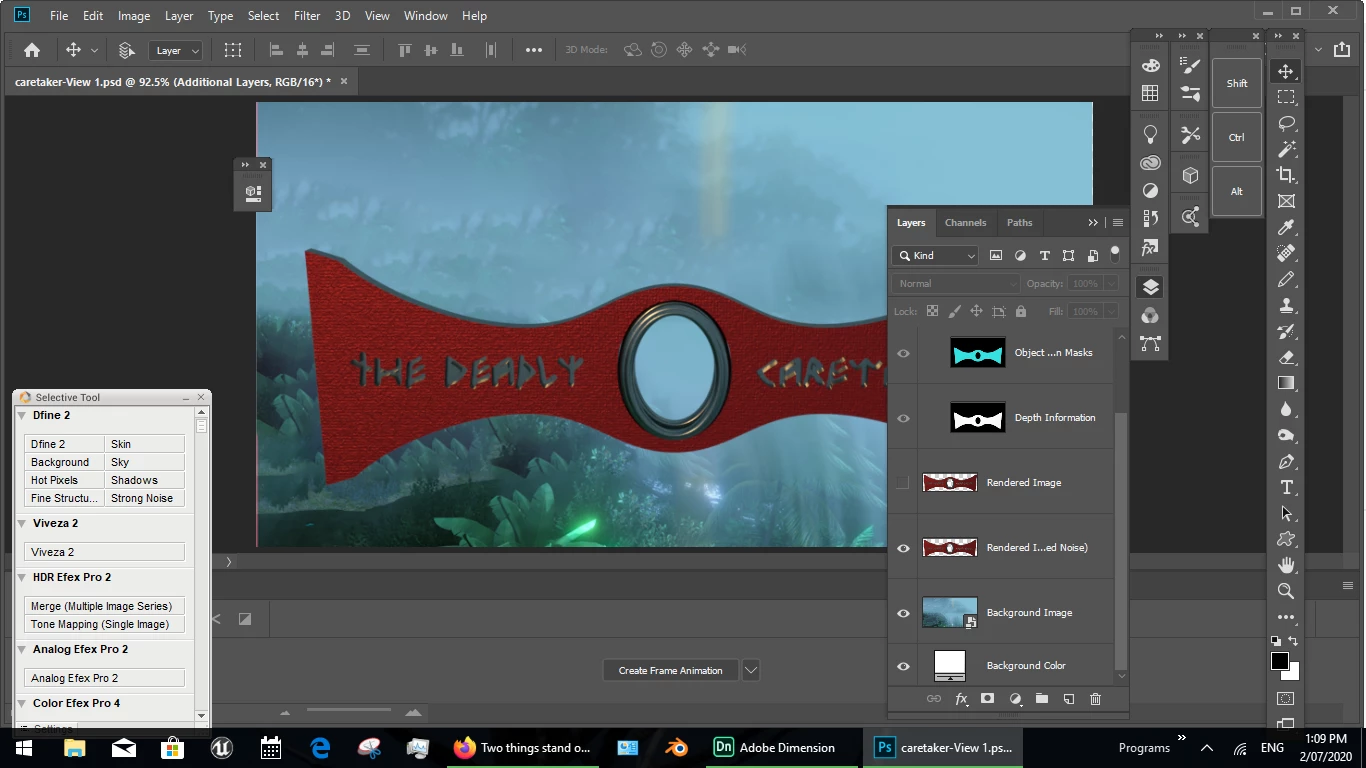Open the Create Frame Animation dropdown arrow
This screenshot has width=1366, height=768.
click(x=751, y=670)
